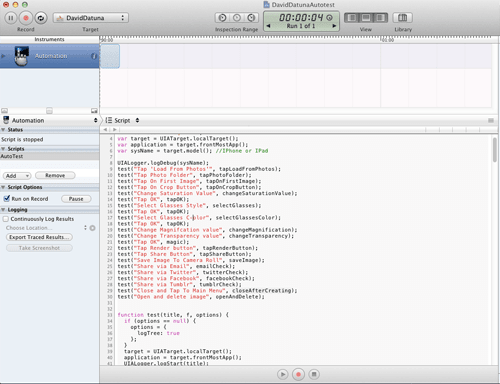Go to previous run arrow in timer display

pos(269,26)
